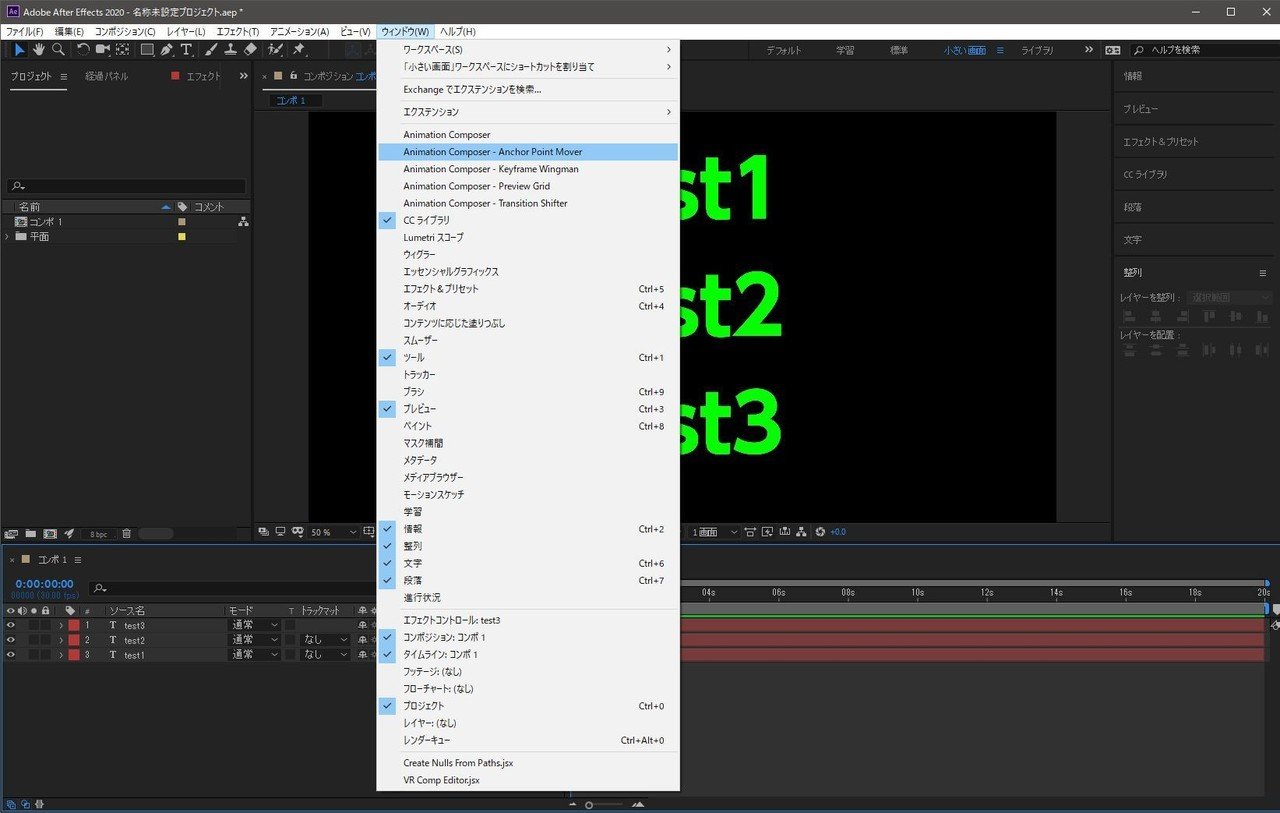This screenshot has height=813, width=1280.
Task: Select the Brush tool
Action: (212, 49)
